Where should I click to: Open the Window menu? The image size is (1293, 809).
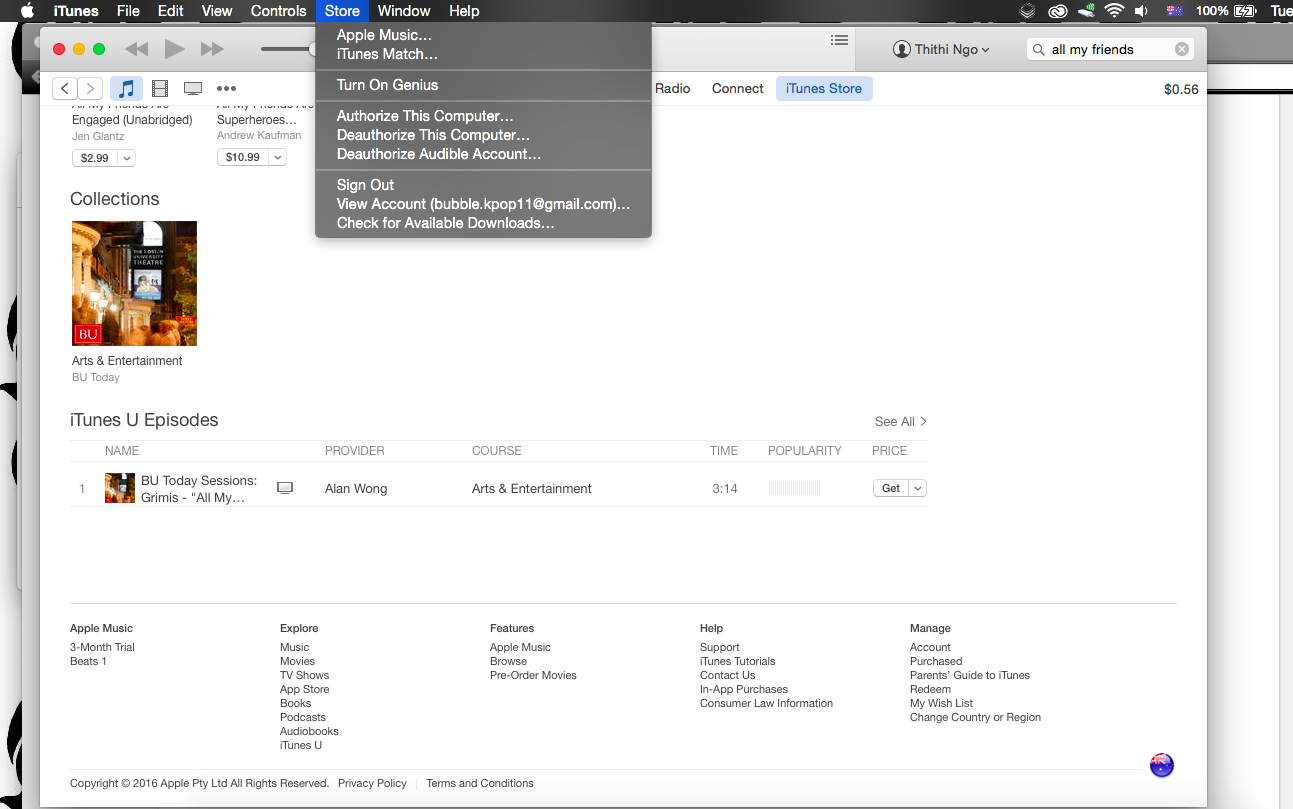pyautogui.click(x=404, y=11)
